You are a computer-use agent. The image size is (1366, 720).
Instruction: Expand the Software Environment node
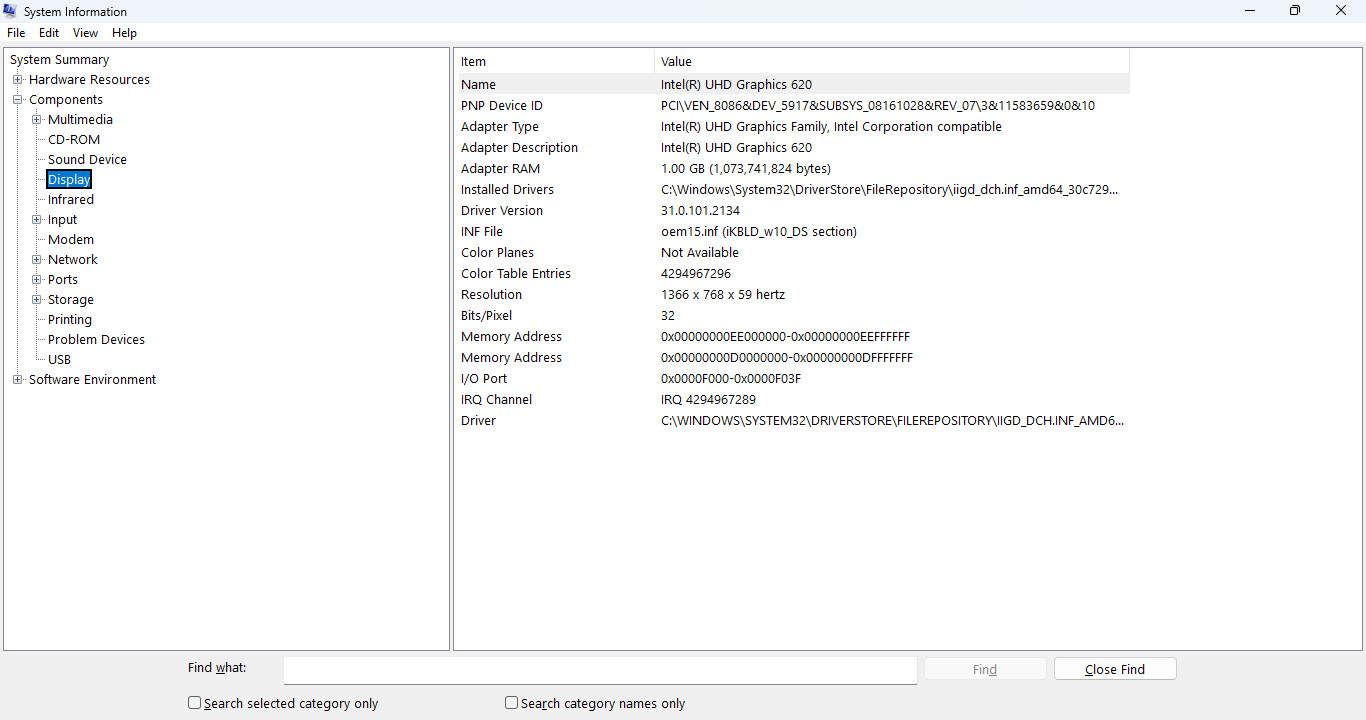(17, 380)
